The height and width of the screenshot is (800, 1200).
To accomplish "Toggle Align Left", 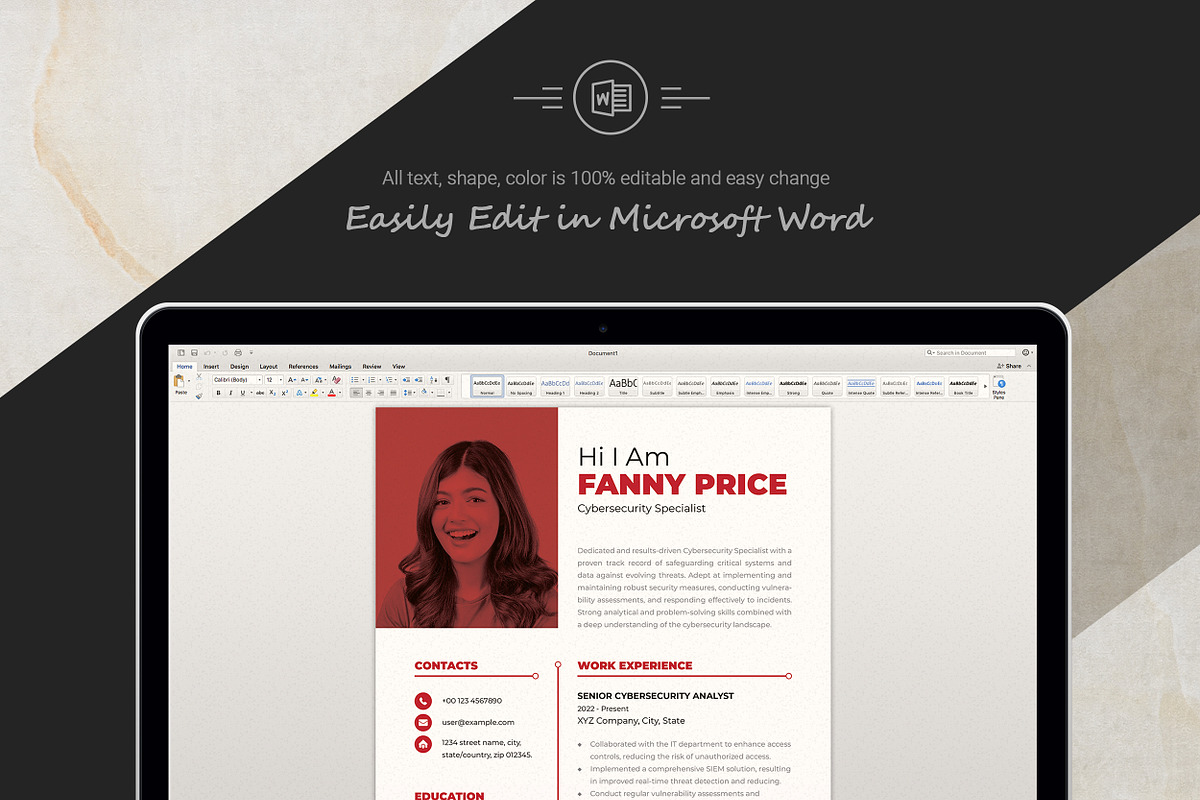I will (356, 393).
